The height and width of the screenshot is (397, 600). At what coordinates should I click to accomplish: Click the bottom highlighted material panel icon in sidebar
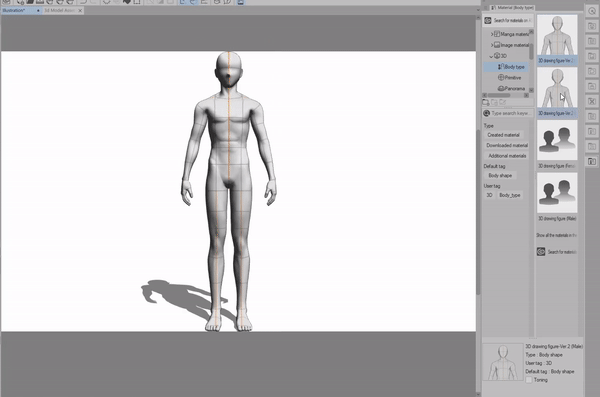coord(592,161)
